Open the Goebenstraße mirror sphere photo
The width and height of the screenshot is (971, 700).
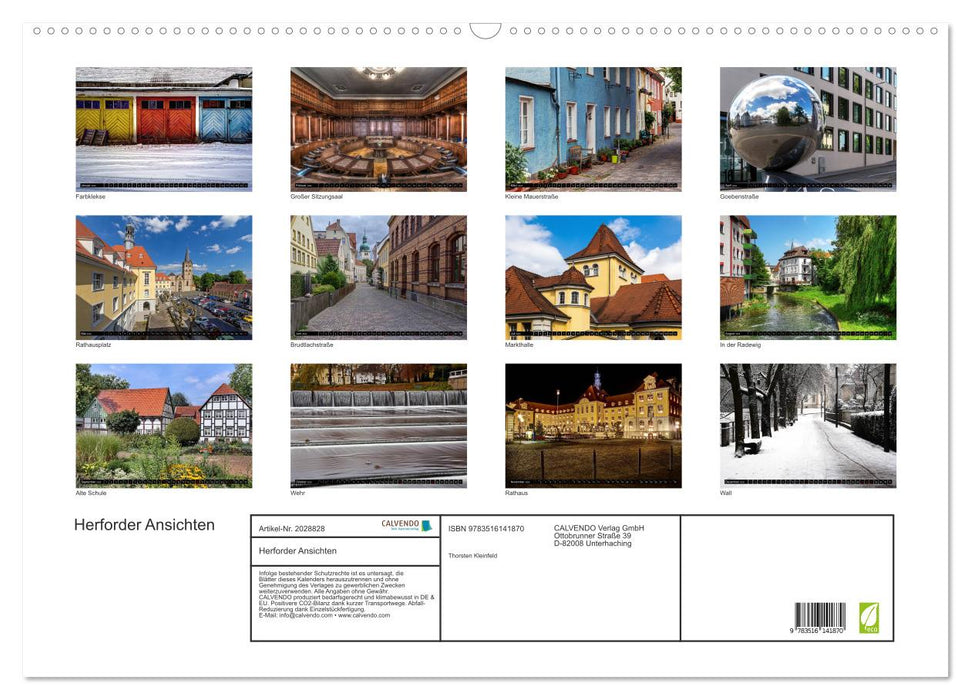coord(807,128)
